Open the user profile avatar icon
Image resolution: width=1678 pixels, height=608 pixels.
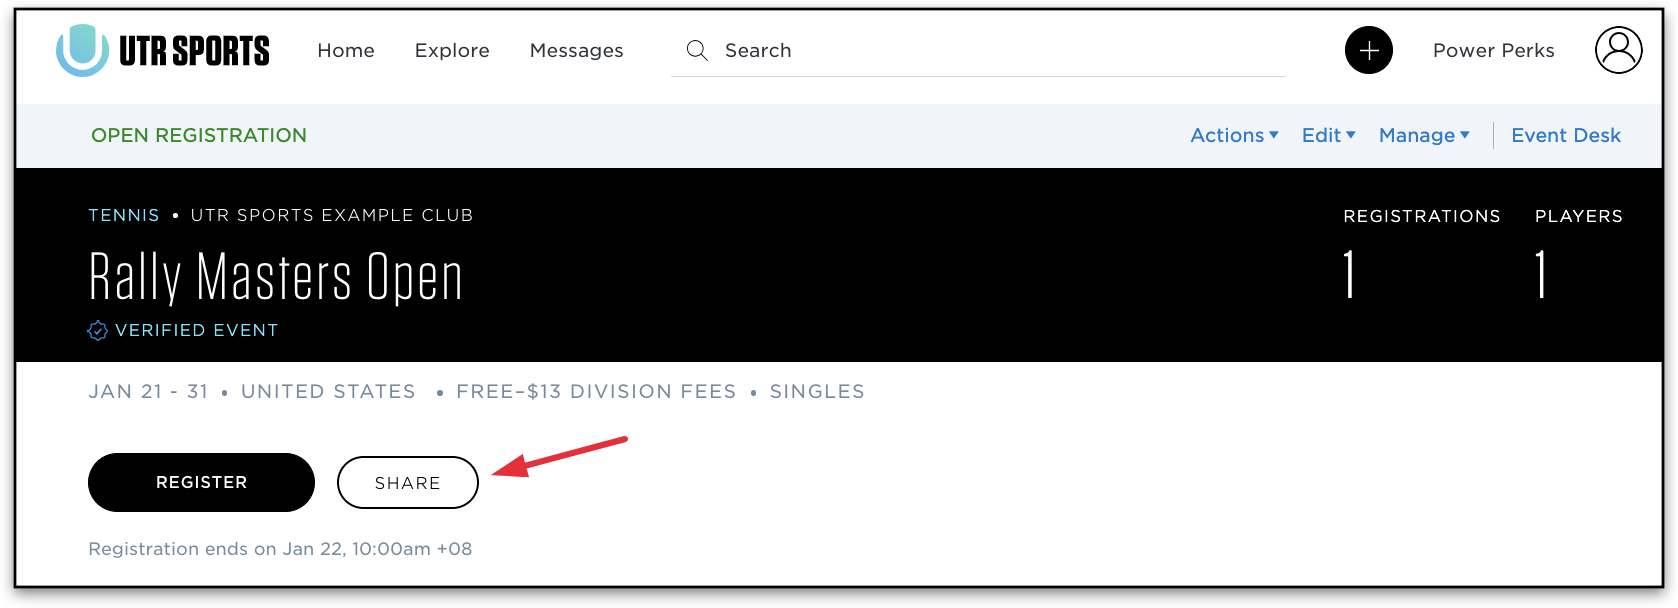(1618, 50)
